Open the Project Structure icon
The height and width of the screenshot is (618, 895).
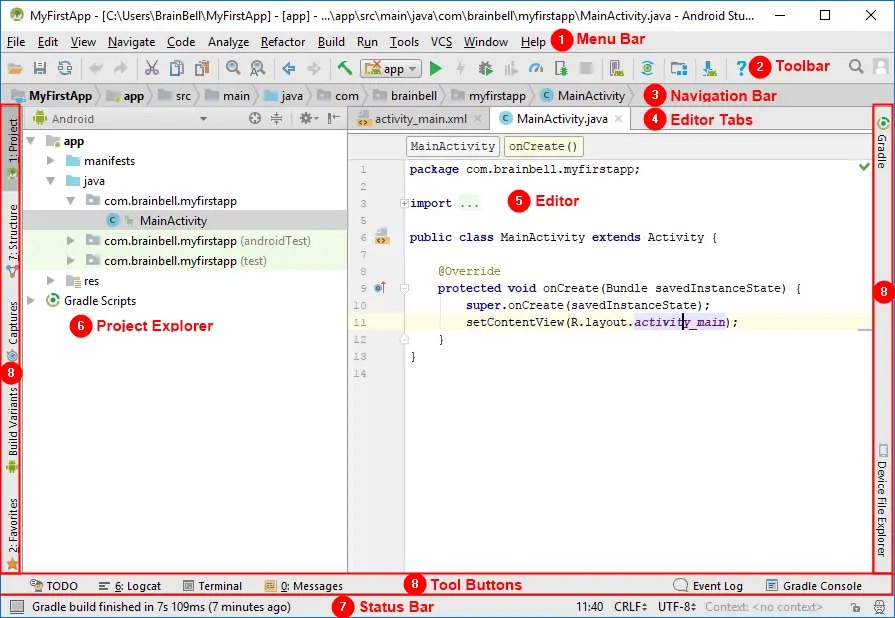[x=679, y=69]
